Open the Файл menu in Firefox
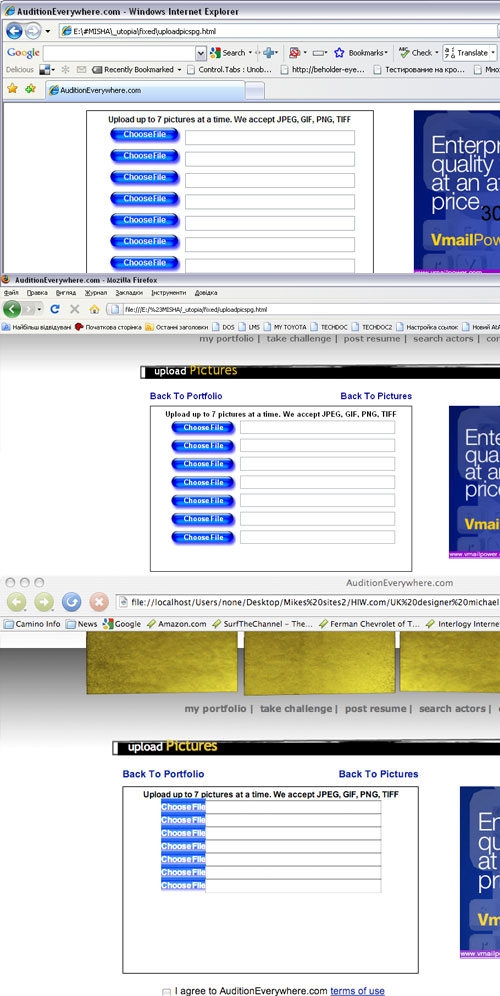This screenshot has height=996, width=500. (x=10, y=293)
